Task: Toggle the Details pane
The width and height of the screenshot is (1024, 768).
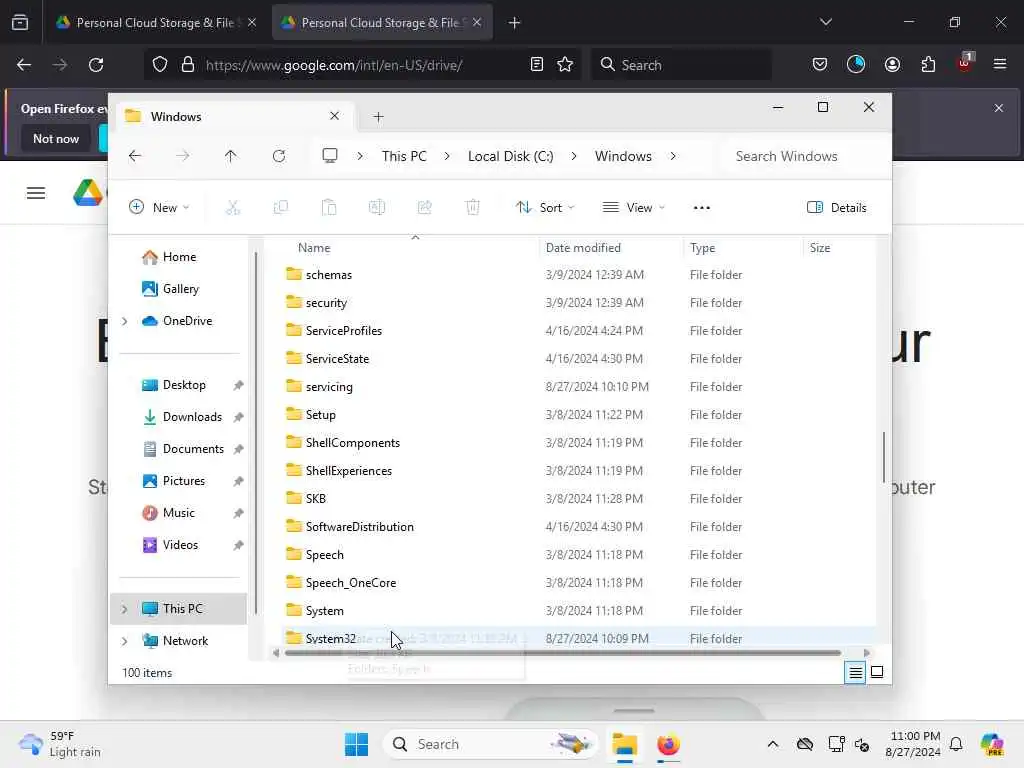Action: (x=837, y=208)
